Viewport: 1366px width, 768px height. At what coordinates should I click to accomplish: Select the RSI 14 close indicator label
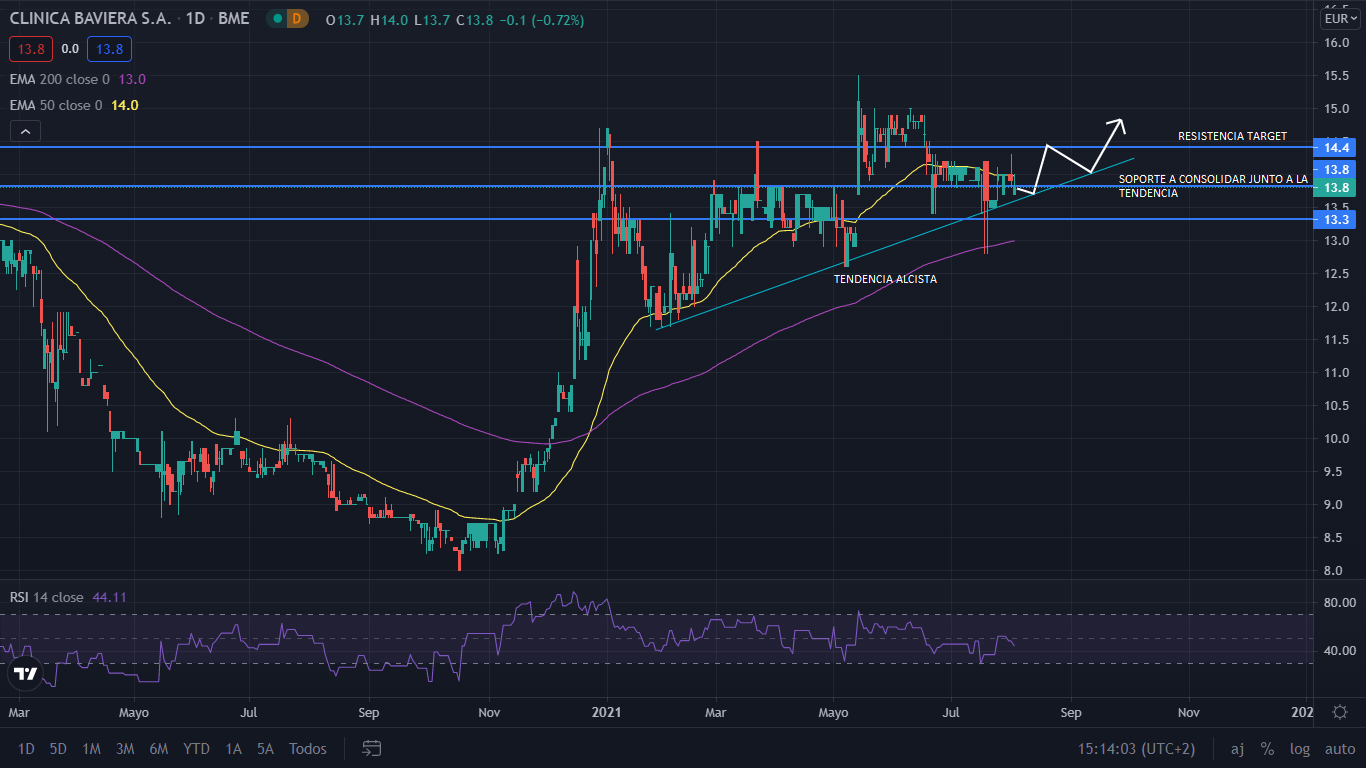[46, 597]
